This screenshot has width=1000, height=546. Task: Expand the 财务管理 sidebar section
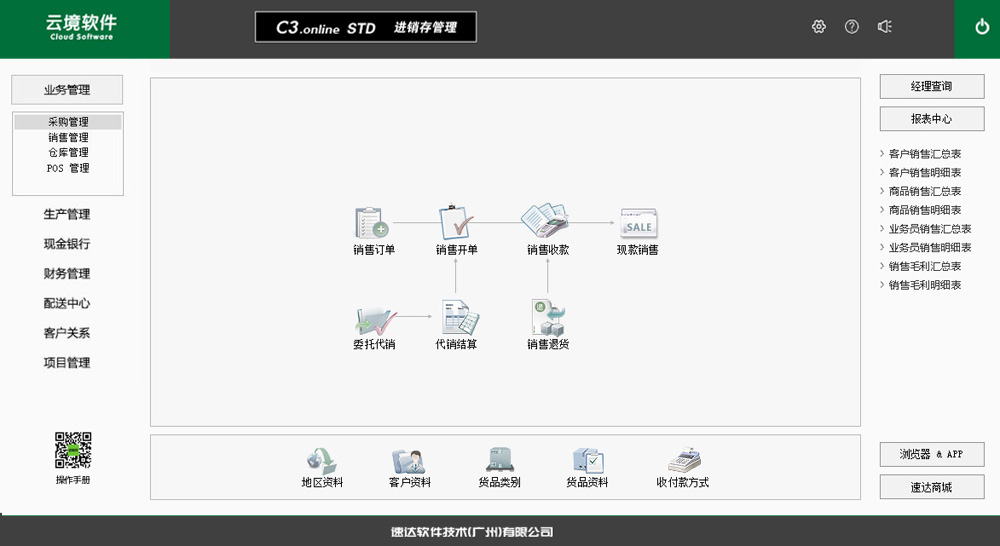pos(67,273)
